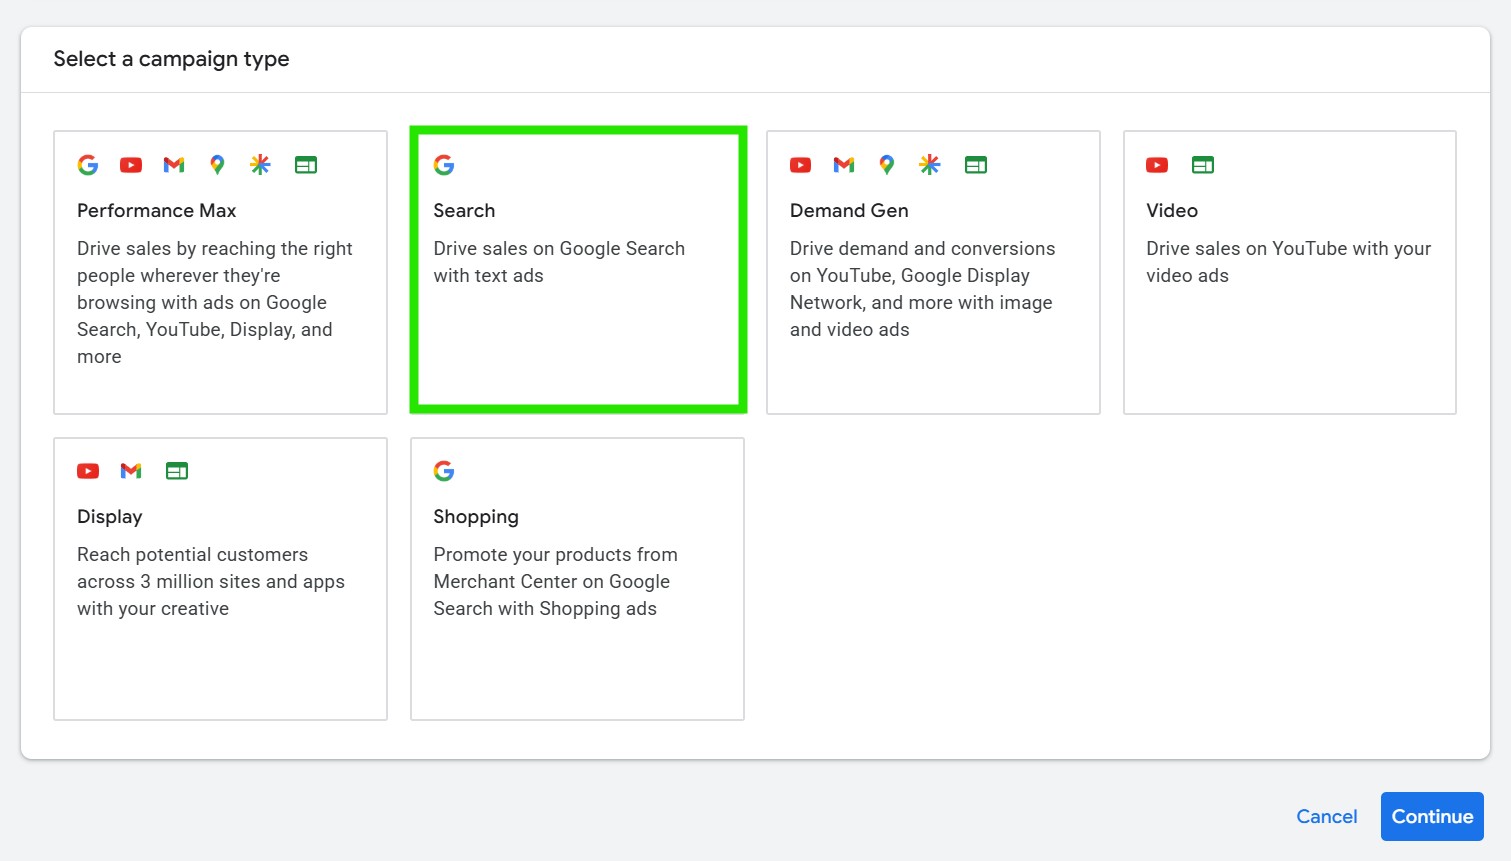Choose the Video campaign type title
This screenshot has height=861, width=1511.
tap(1172, 211)
